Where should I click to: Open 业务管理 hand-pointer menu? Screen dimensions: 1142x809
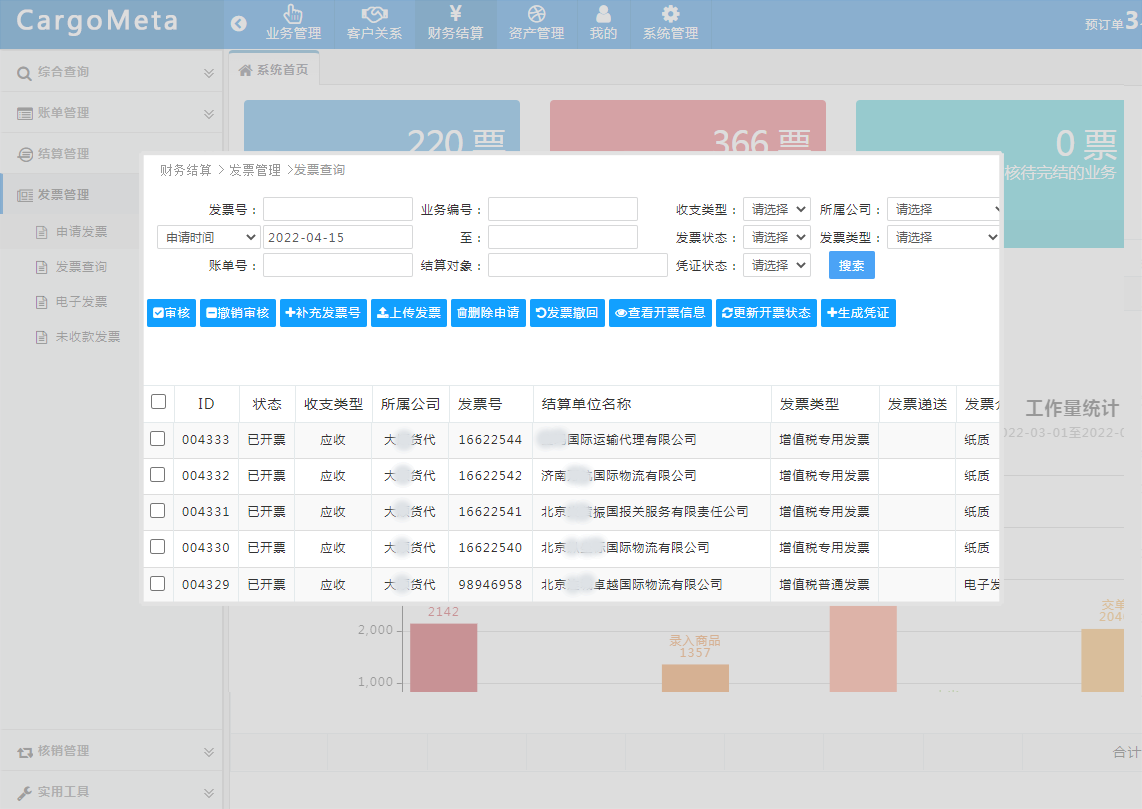tap(293, 24)
